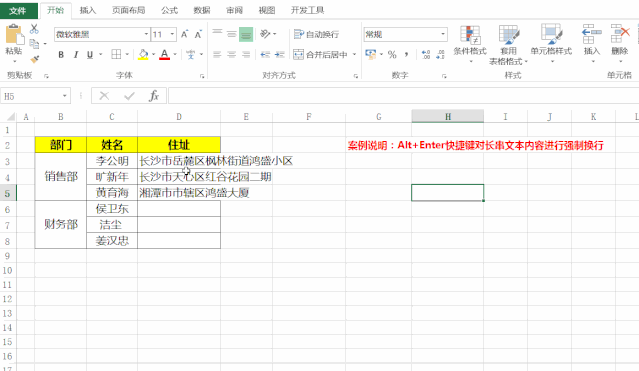
Task: Increase decimal places
Action: point(426,54)
